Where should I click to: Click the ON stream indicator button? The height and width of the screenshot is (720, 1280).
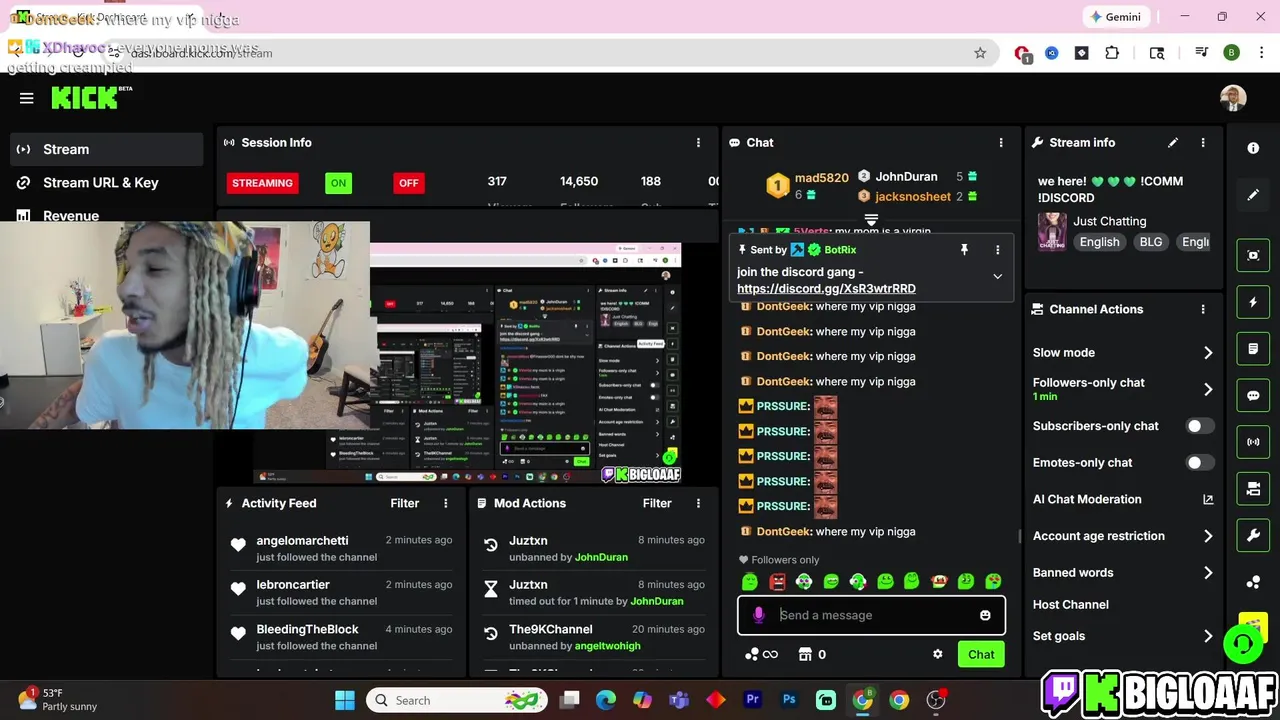click(x=338, y=183)
